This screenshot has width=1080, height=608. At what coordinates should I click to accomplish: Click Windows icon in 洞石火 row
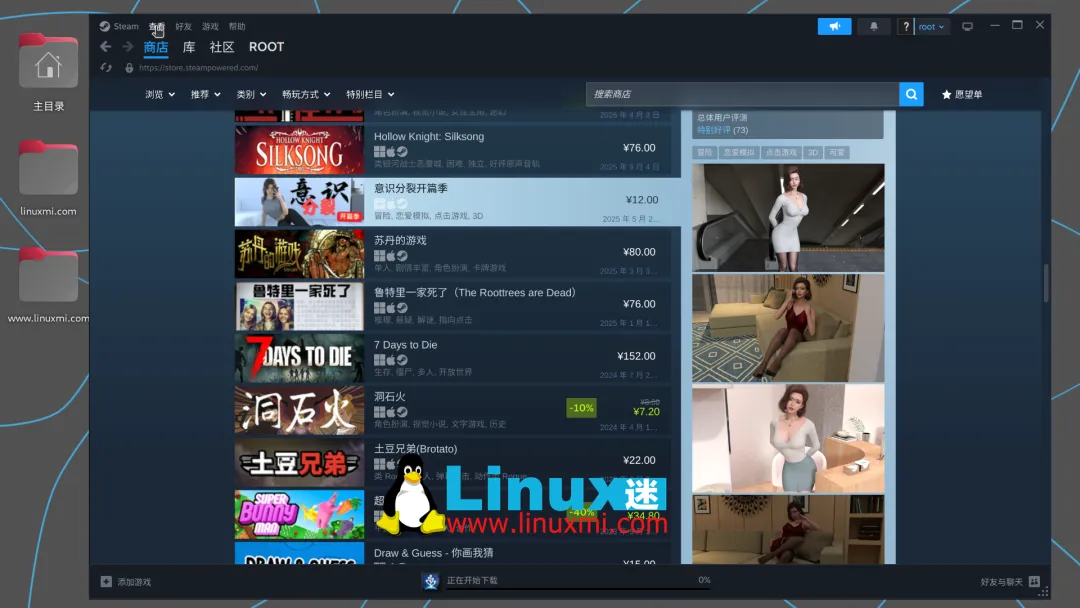click(x=380, y=412)
